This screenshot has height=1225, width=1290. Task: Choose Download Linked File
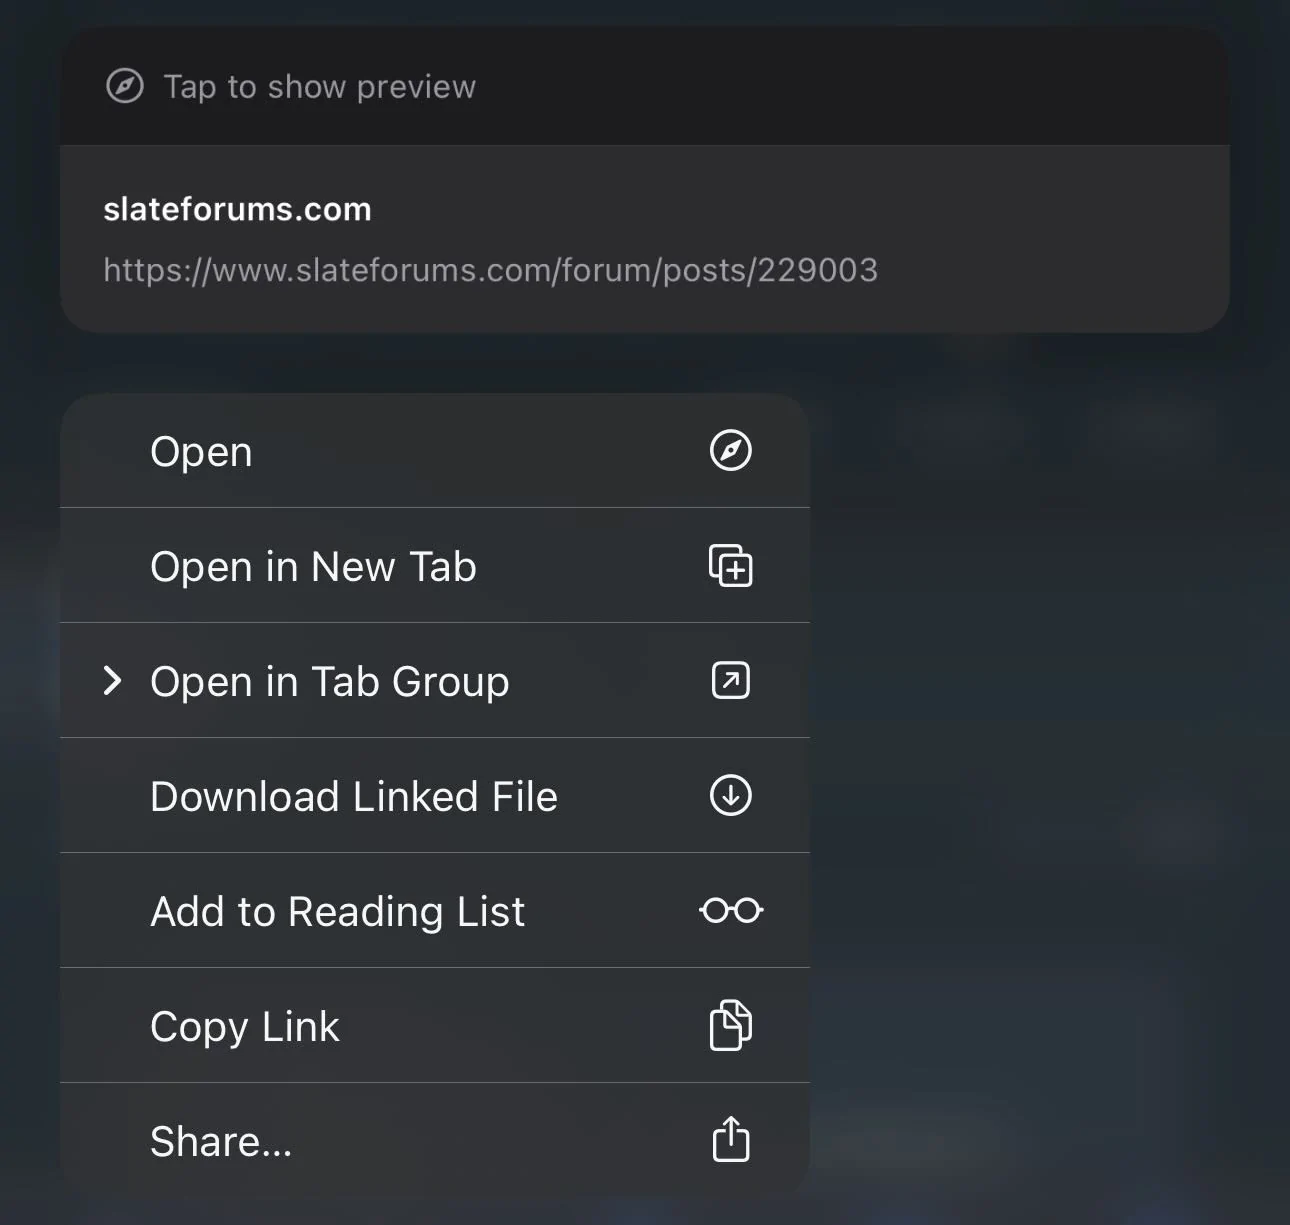click(435, 796)
